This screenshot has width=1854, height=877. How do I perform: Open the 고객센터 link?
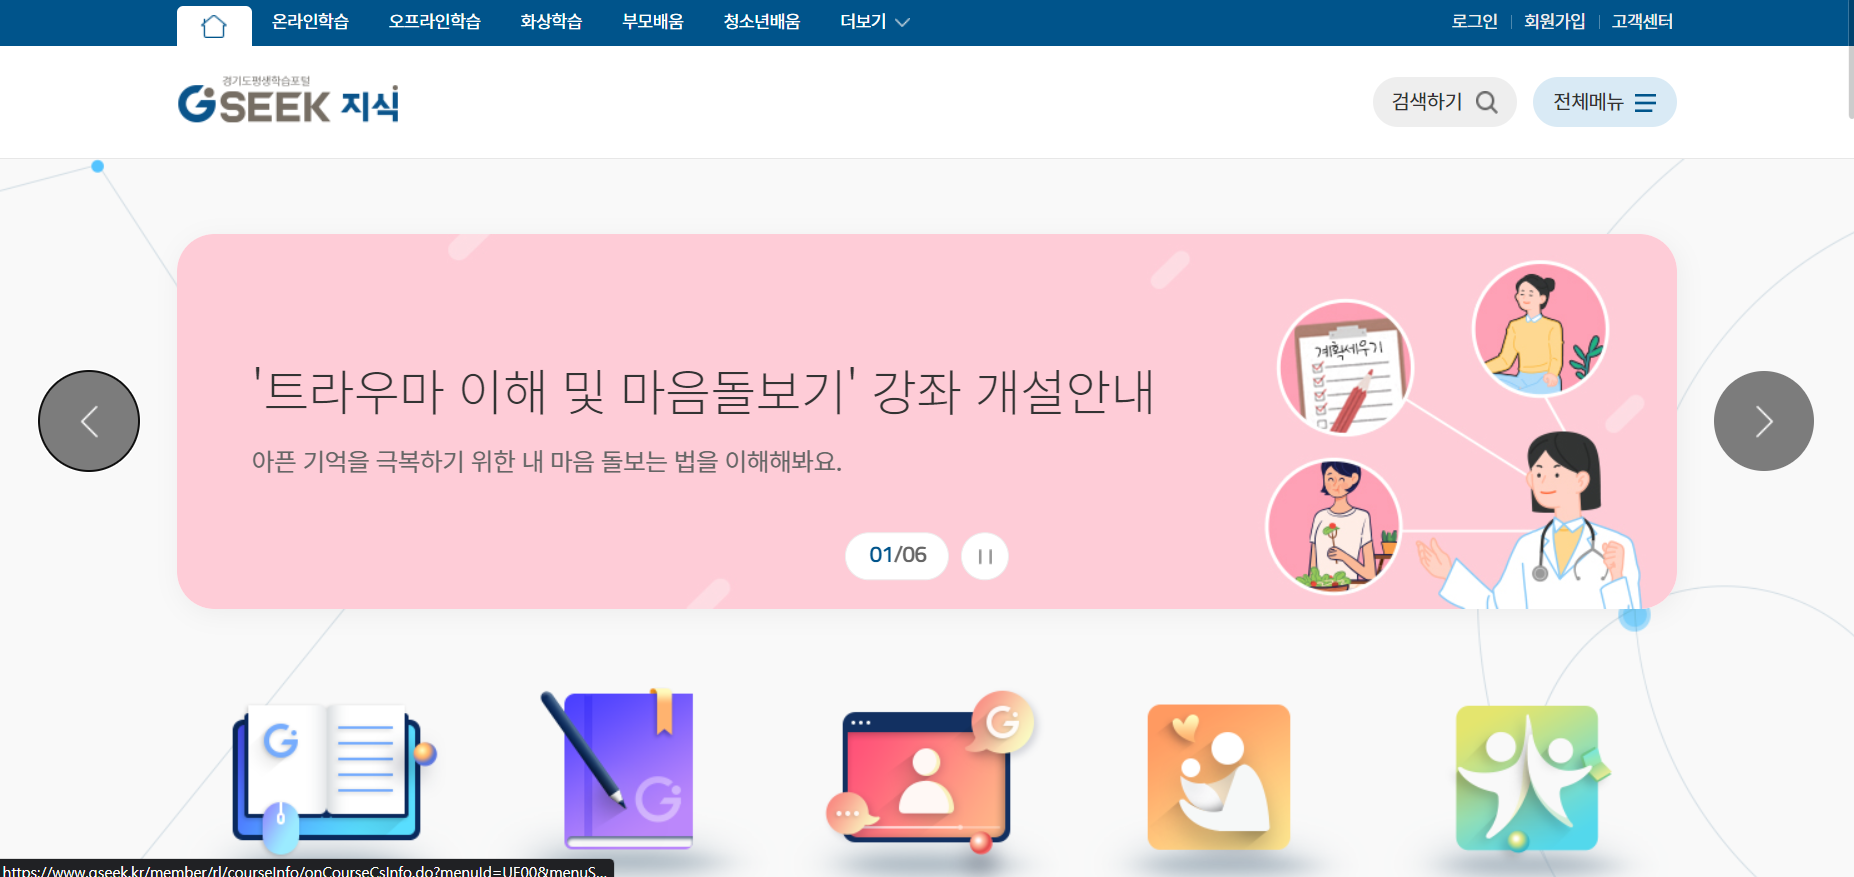point(1642,22)
